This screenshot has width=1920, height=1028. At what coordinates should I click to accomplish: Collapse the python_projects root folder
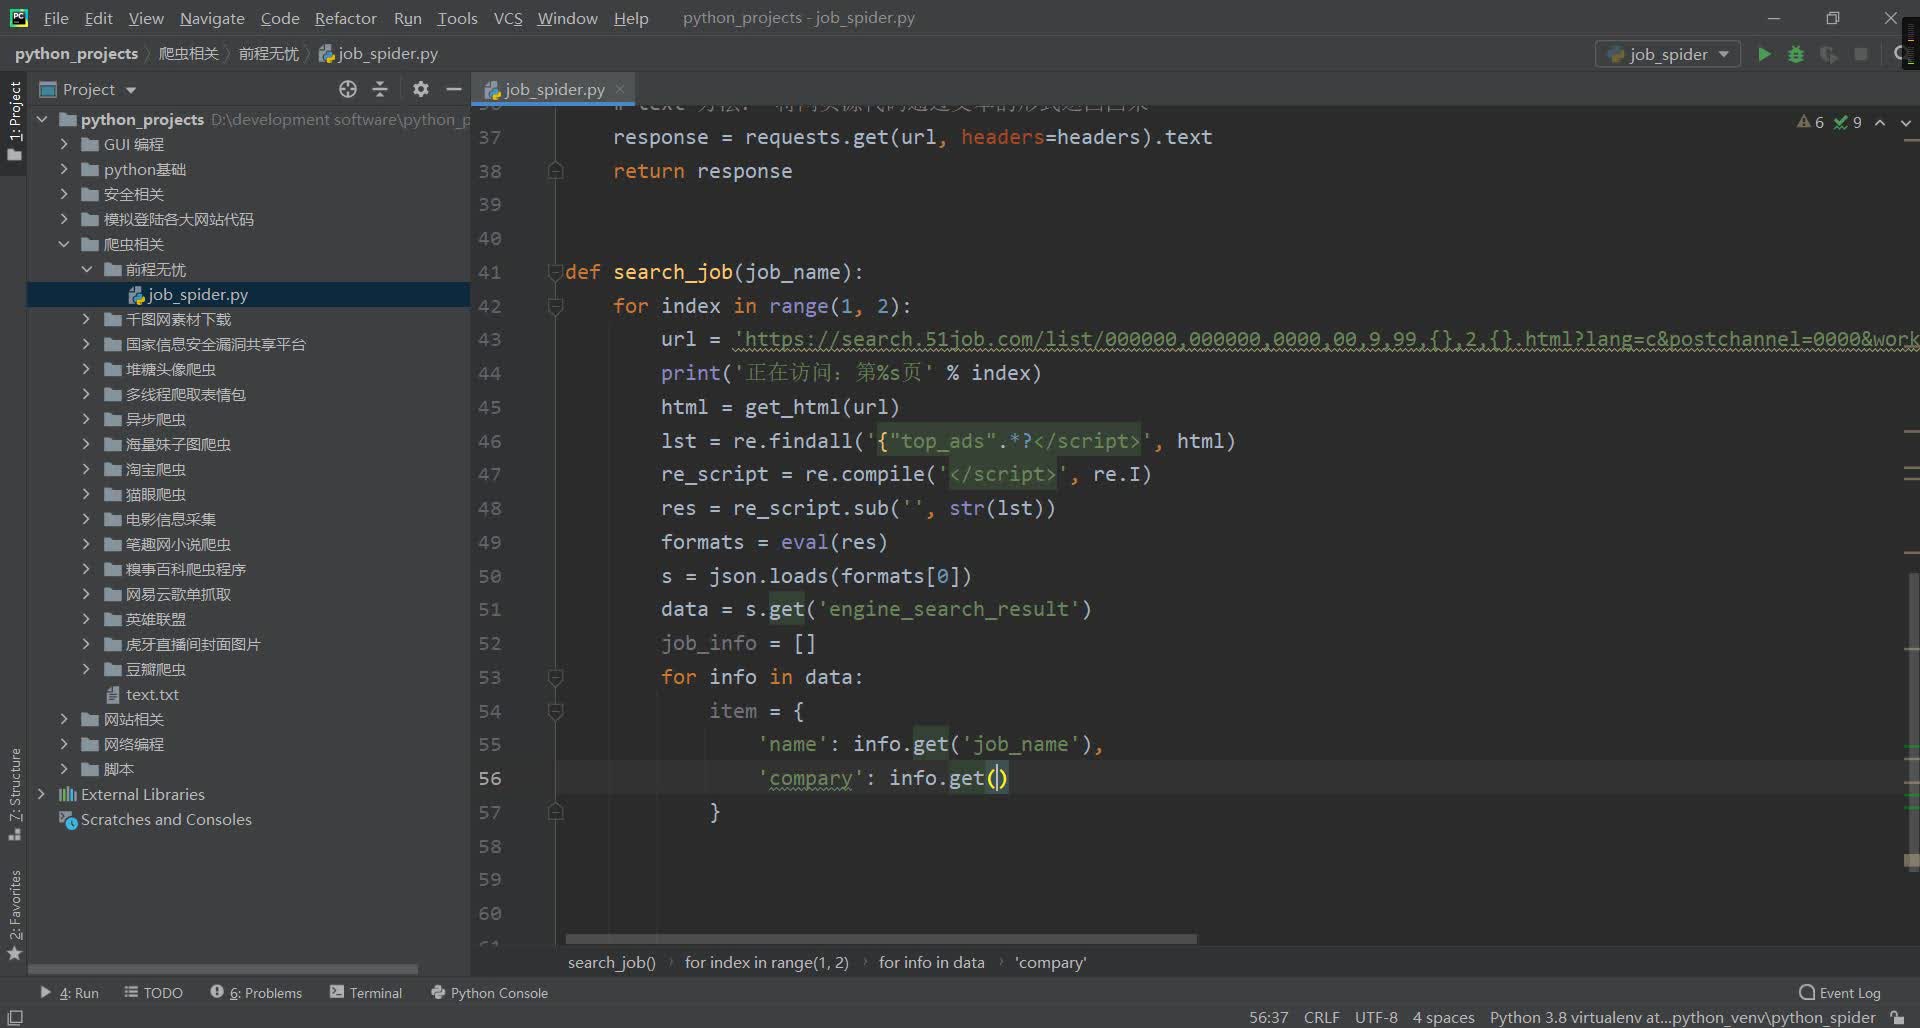[x=42, y=119]
